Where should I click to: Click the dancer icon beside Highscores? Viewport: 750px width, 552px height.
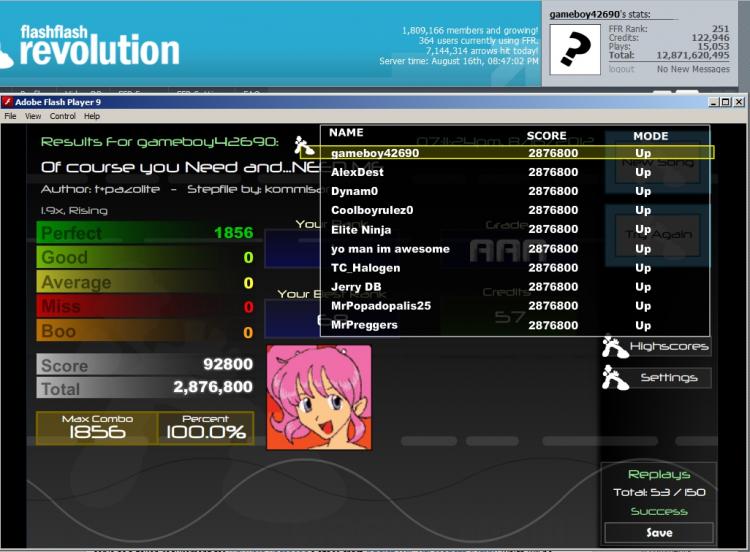615,347
